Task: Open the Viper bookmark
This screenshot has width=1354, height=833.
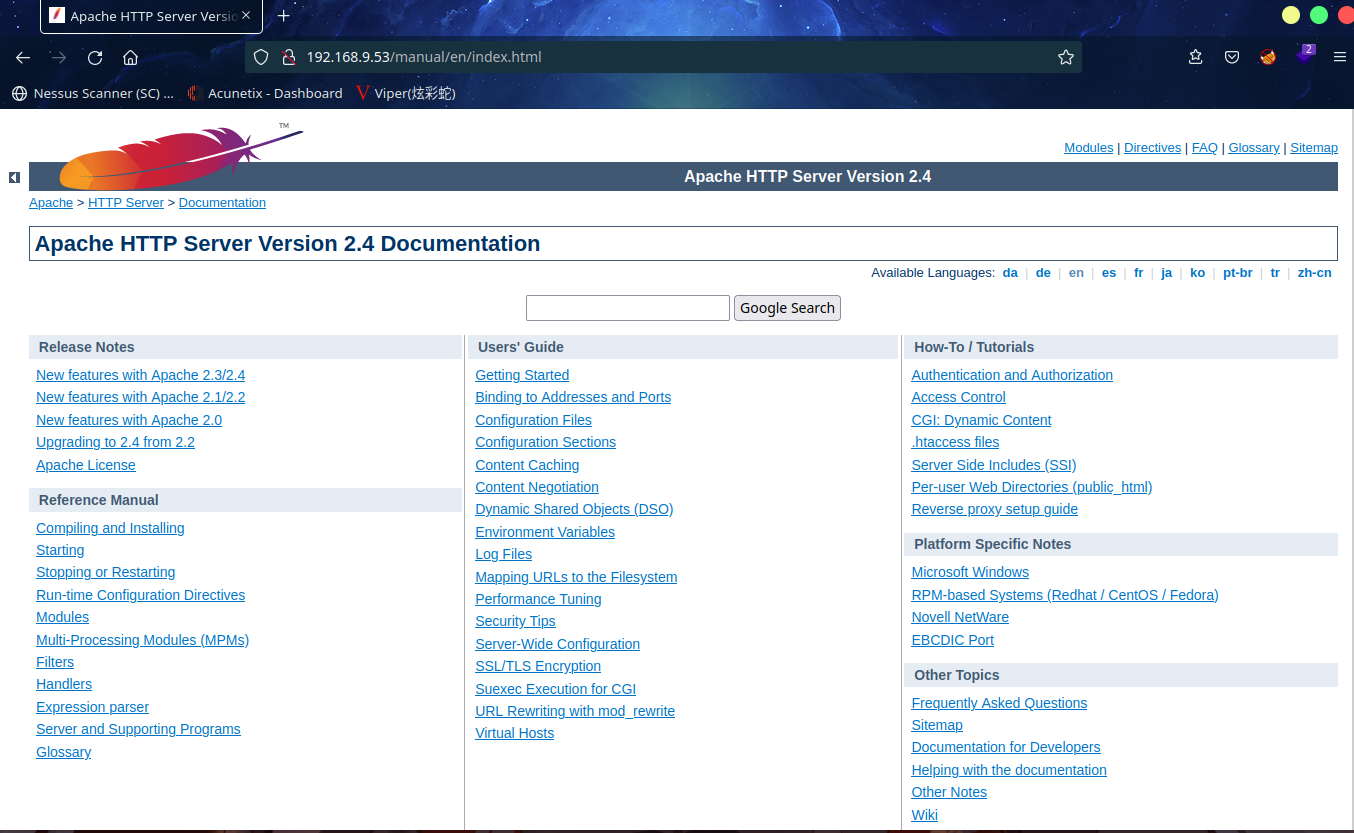Action: click(x=405, y=93)
